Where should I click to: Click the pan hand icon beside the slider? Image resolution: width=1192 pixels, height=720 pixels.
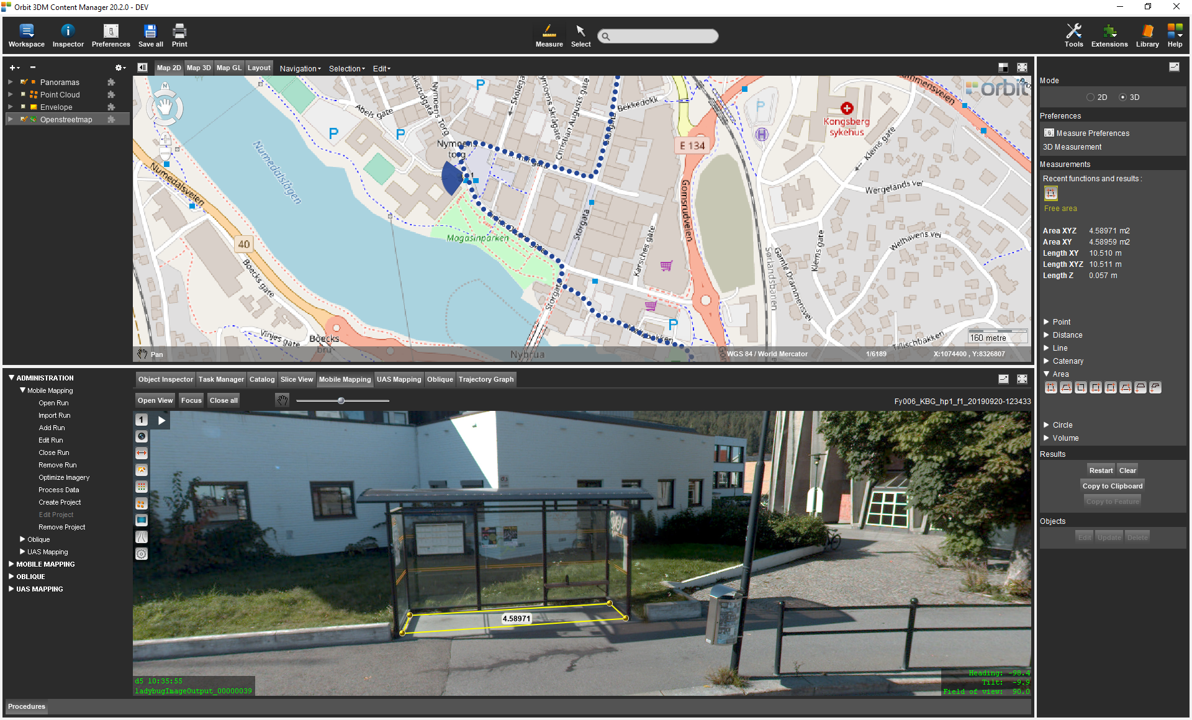(x=282, y=400)
